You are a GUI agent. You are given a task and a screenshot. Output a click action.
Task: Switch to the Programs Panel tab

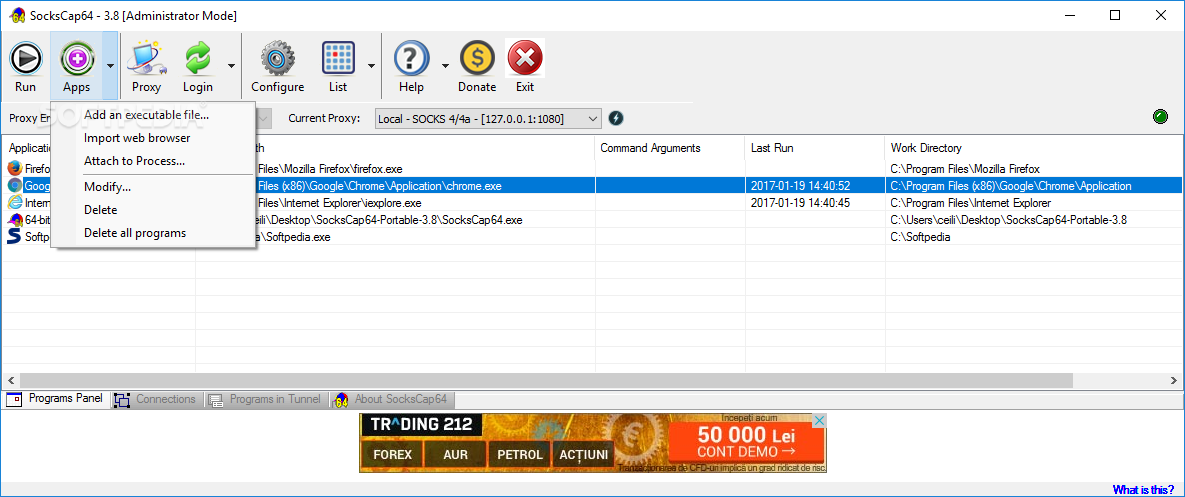point(56,399)
